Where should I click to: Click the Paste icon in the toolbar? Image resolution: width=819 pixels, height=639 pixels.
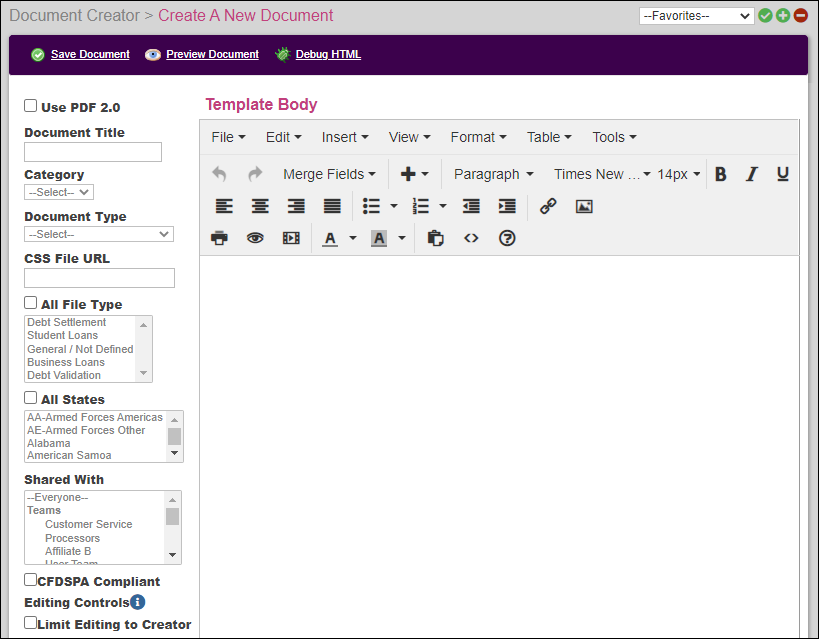pos(435,238)
